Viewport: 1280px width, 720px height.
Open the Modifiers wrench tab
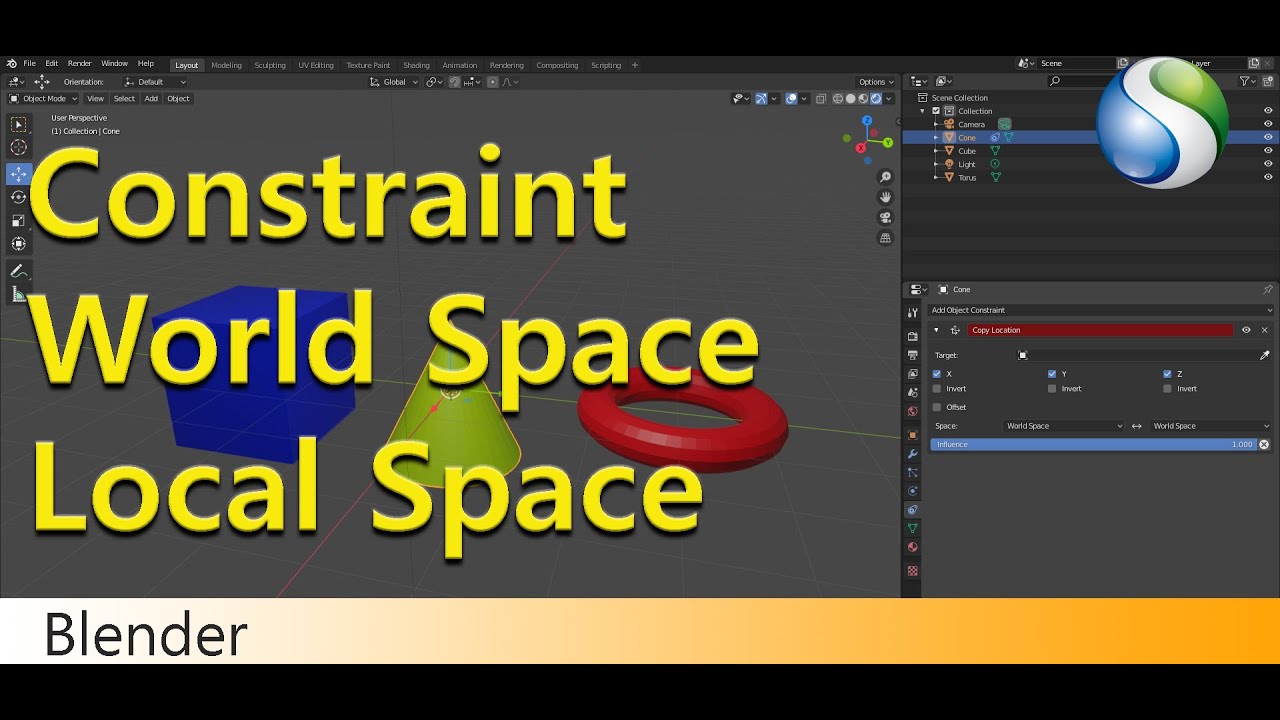[x=912, y=454]
